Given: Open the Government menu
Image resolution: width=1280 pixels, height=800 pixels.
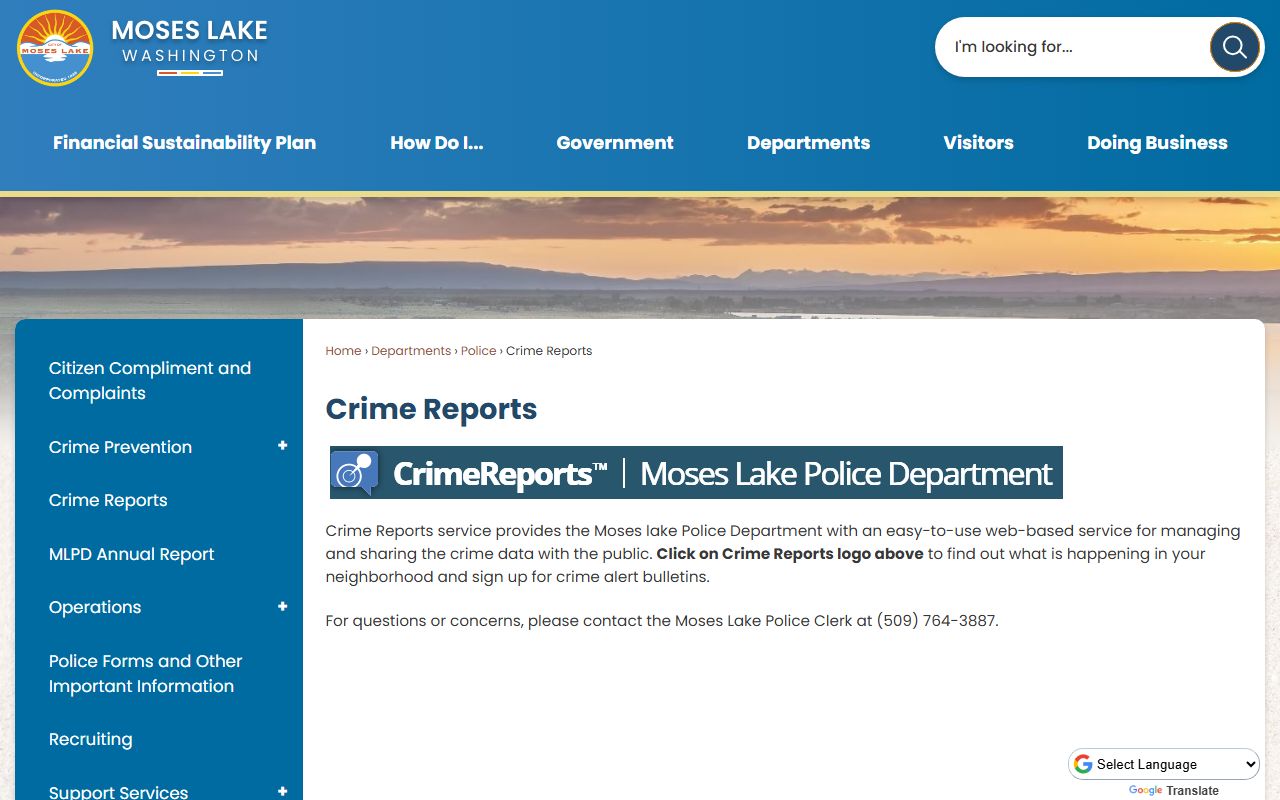Looking at the screenshot, I should tap(615, 143).
